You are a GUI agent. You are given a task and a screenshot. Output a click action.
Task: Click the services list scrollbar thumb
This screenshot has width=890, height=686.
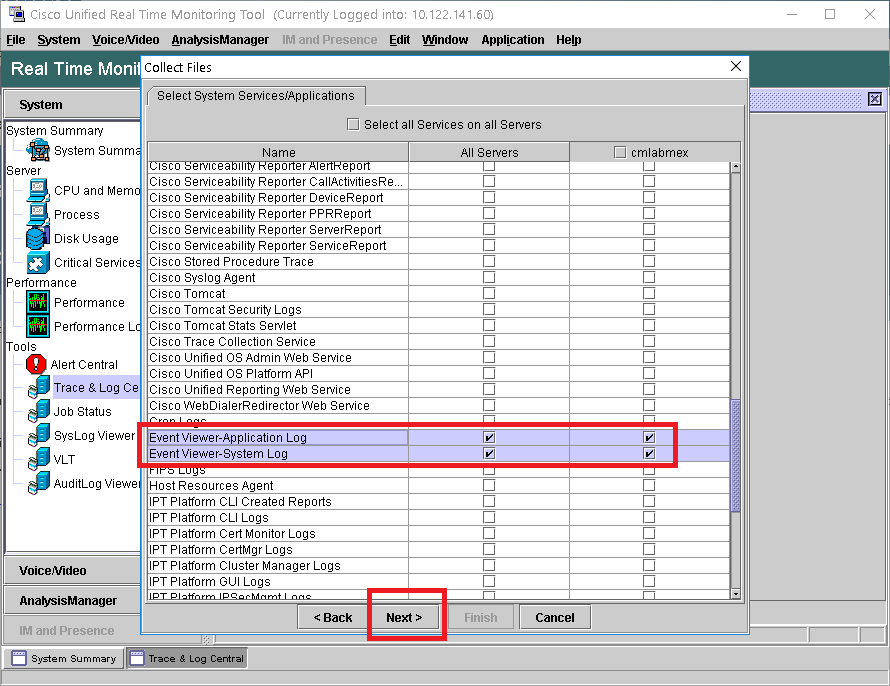point(736,456)
